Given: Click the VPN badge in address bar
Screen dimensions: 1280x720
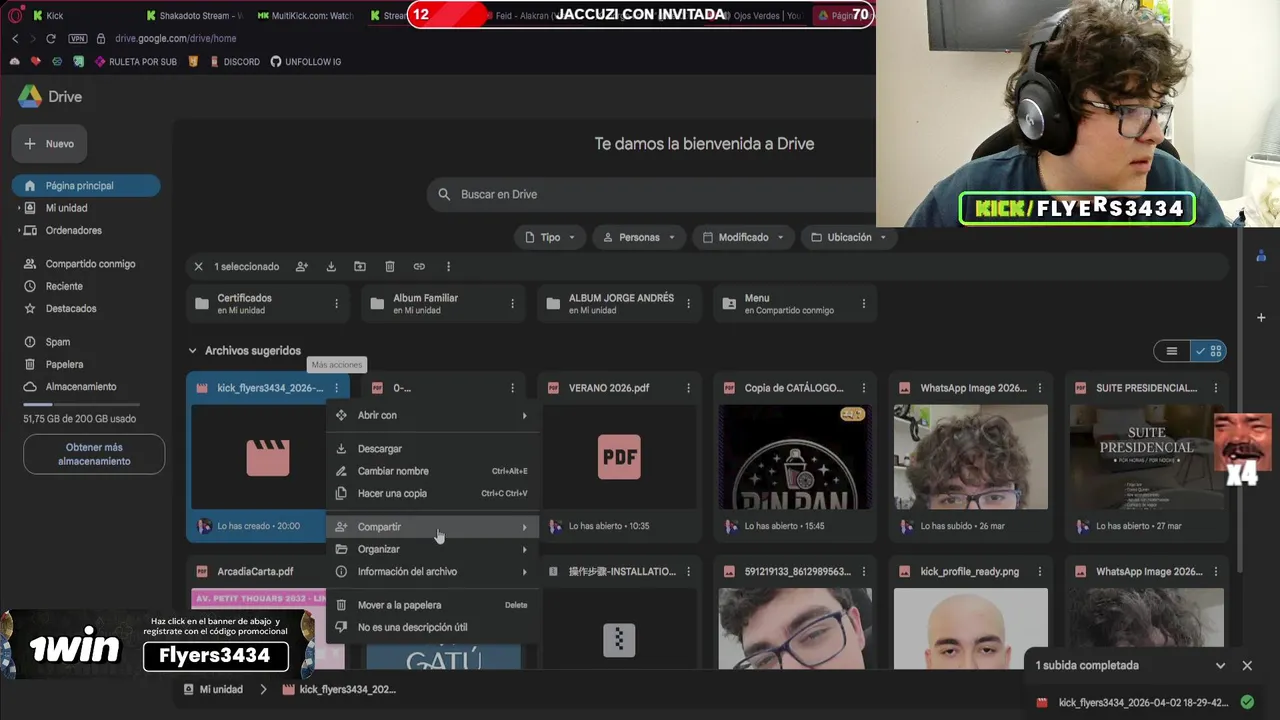Looking at the screenshot, I should point(78,38).
